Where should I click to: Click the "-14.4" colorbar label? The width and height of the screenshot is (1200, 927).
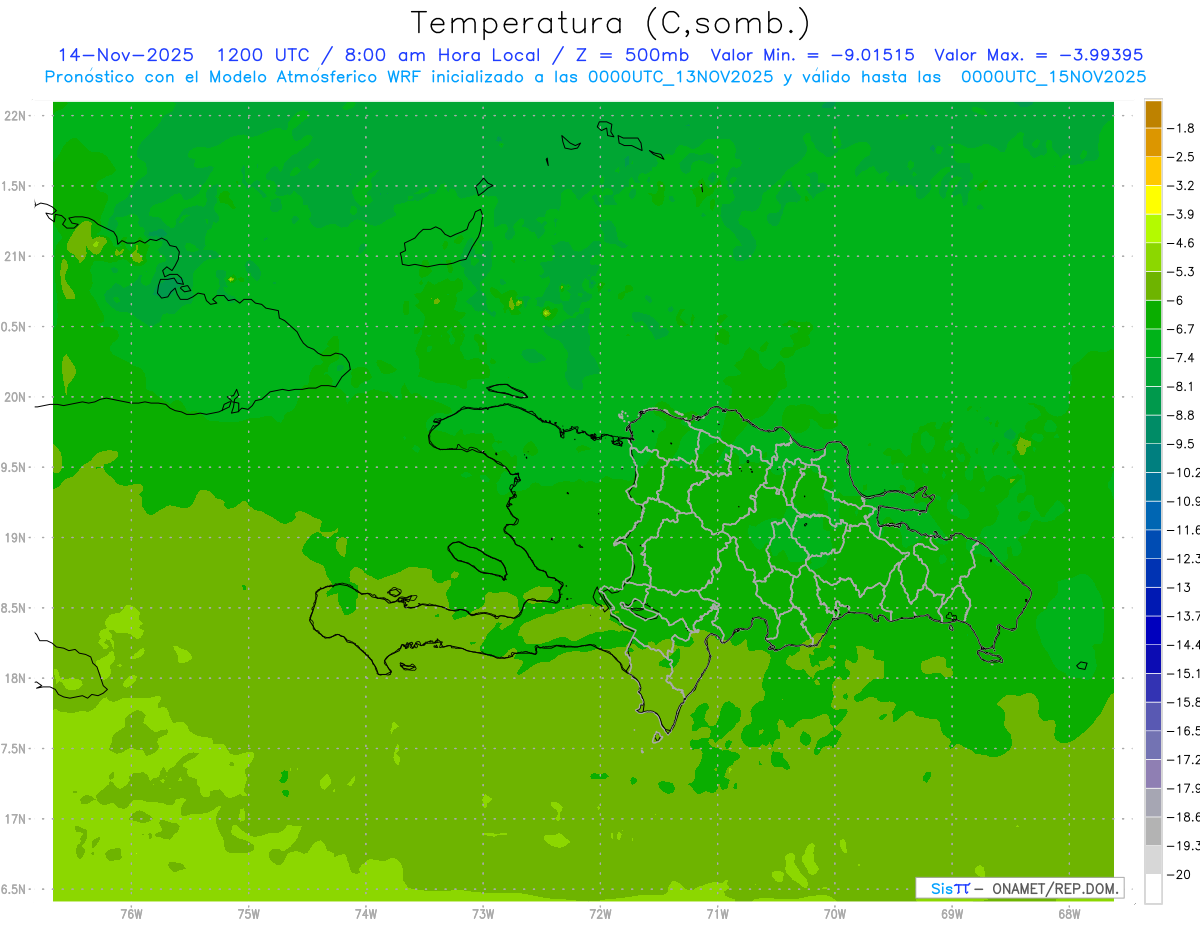click(1184, 645)
